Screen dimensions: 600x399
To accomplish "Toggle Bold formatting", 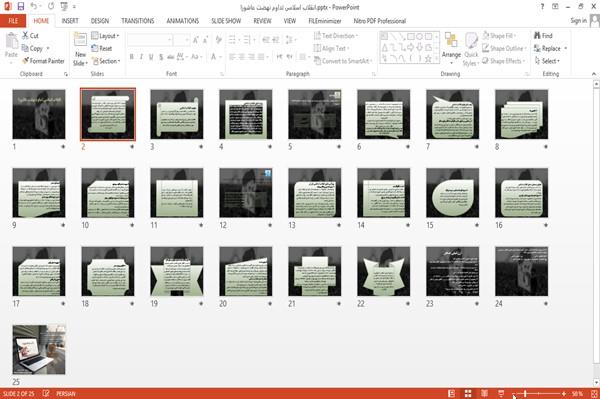I will coord(132,57).
